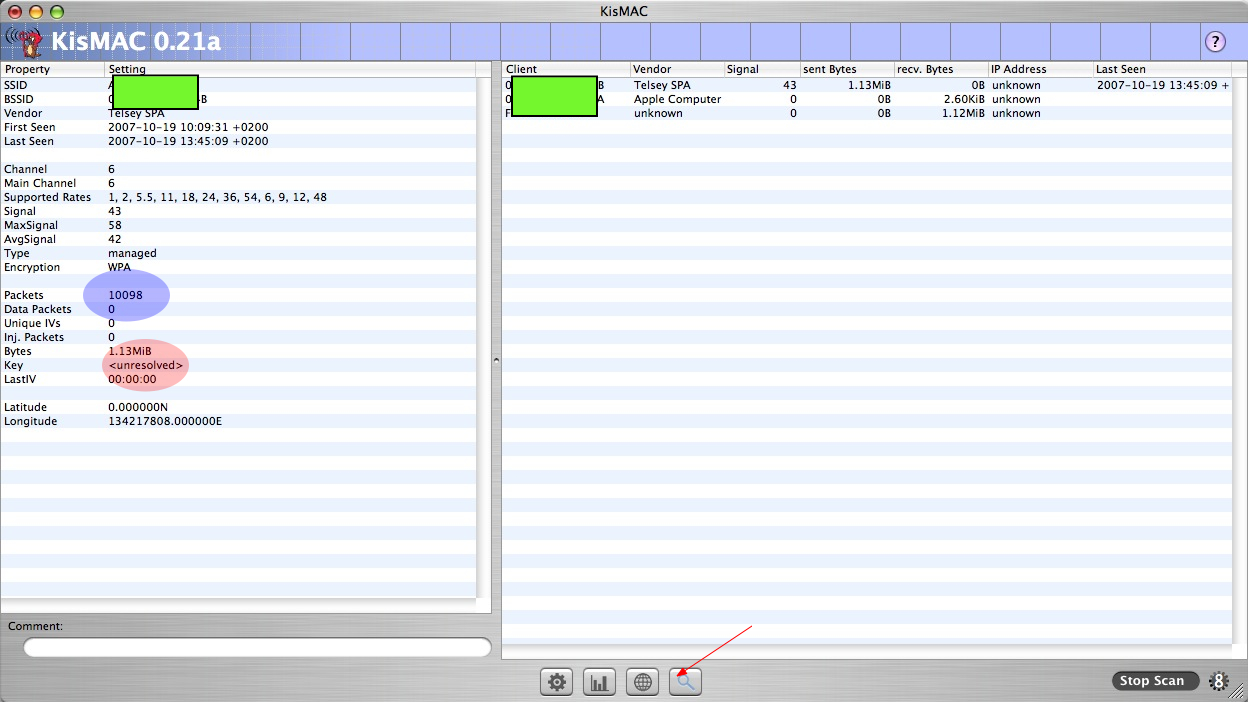Click the client Last Seen 2007-10-19 13:45:09 cell

pos(1163,85)
